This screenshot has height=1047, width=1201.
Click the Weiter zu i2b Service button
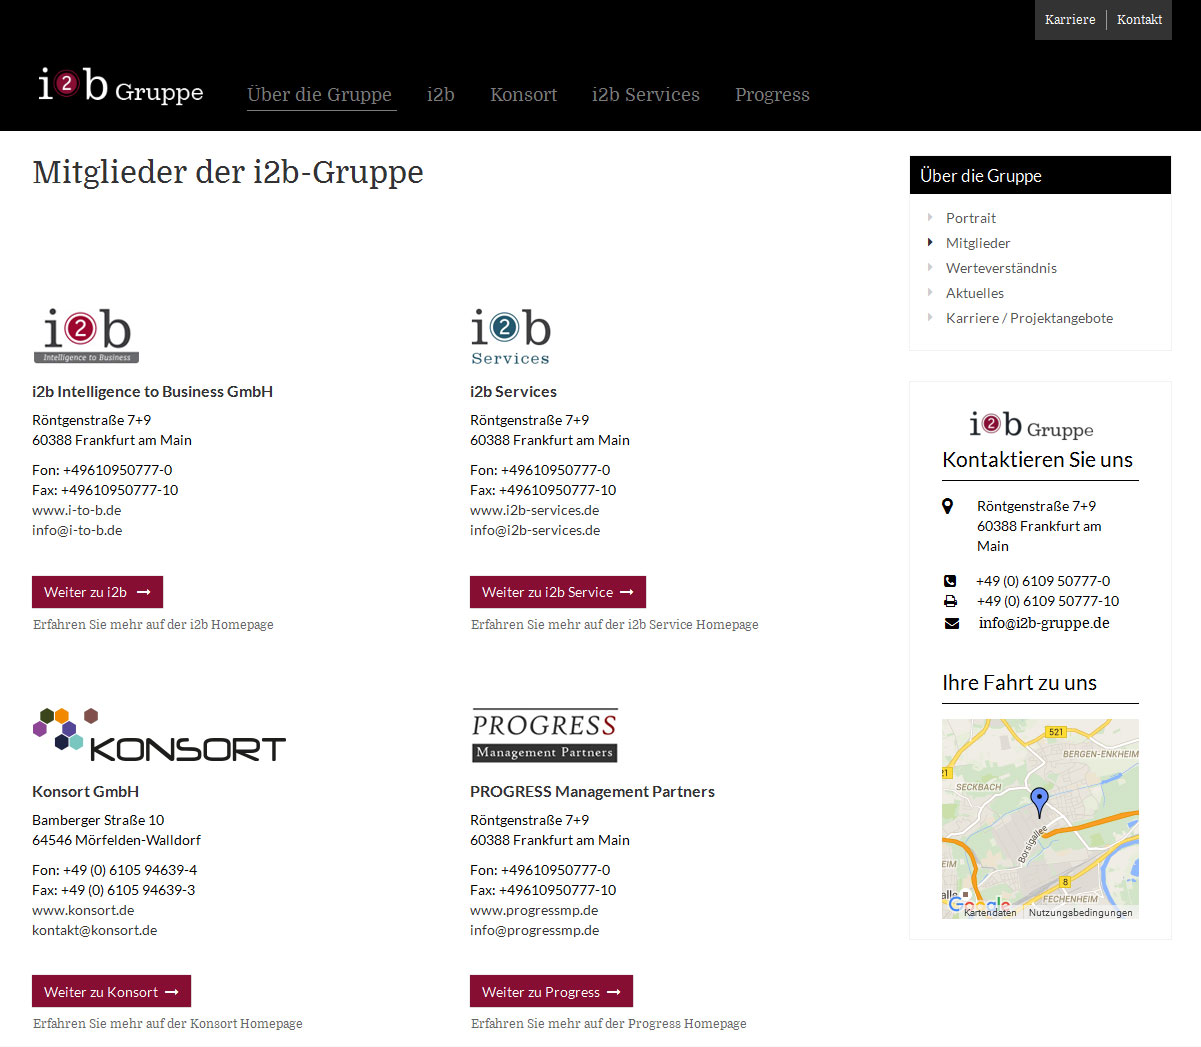click(558, 592)
